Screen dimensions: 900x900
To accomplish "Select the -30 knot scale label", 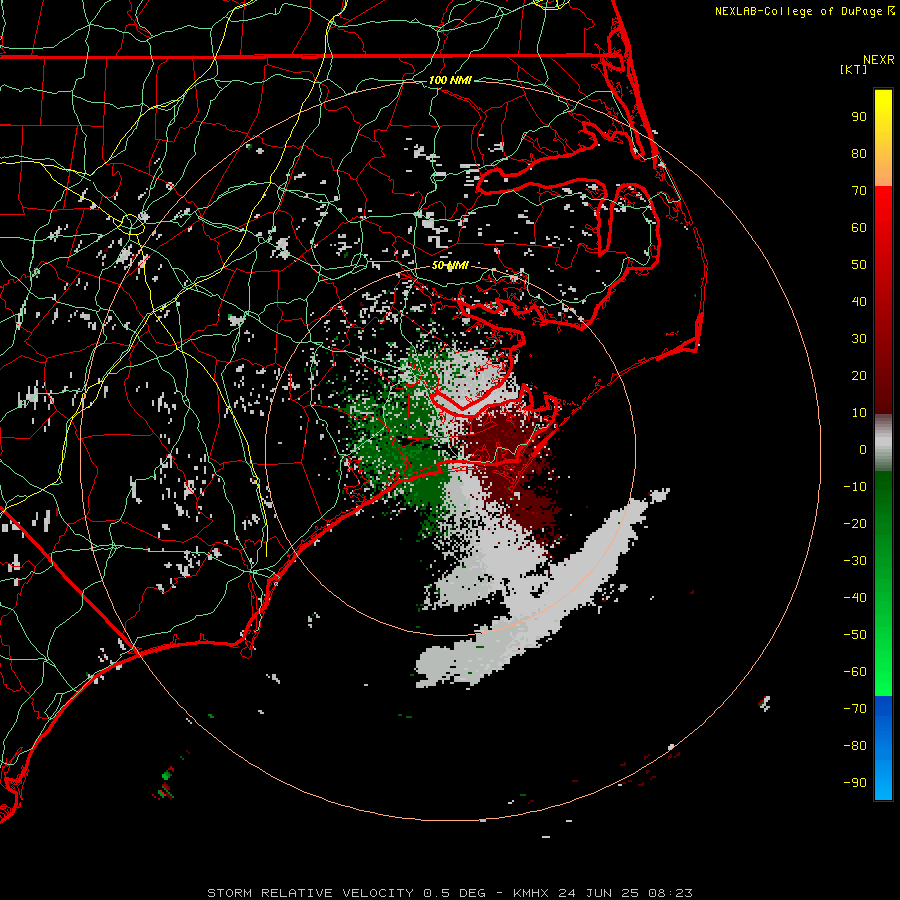I will (x=855, y=561).
